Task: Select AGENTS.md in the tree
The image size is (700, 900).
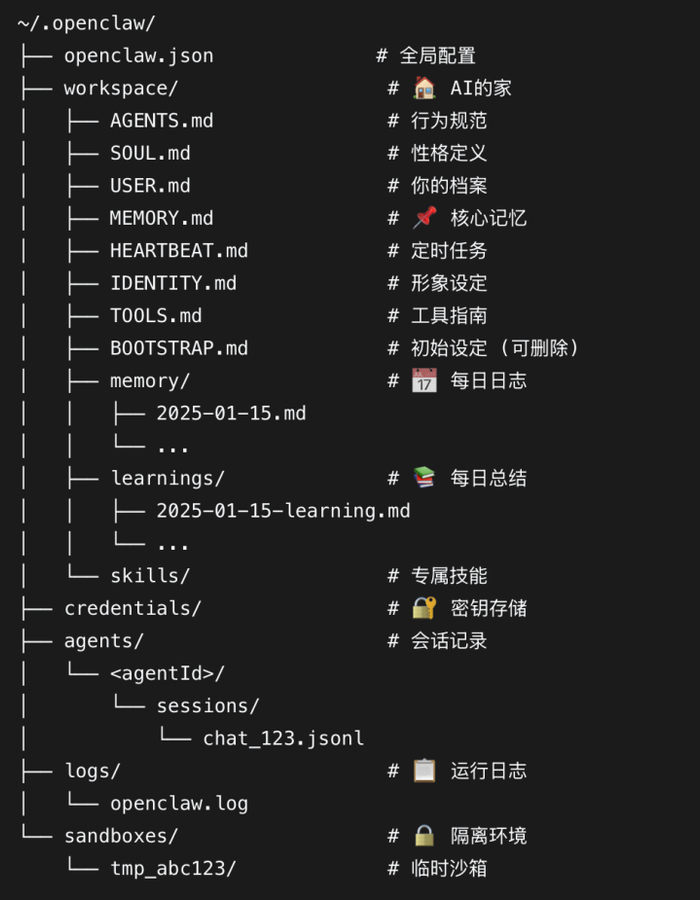Action: point(161,121)
